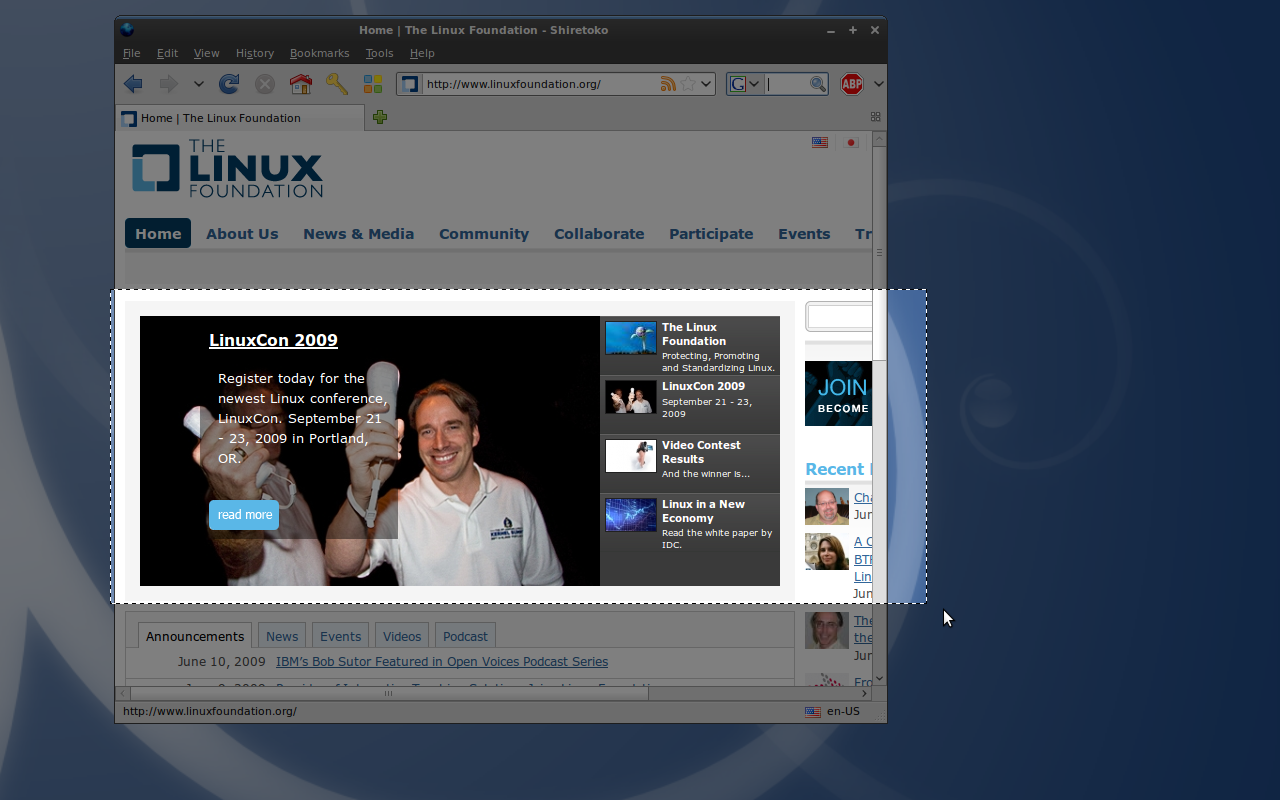This screenshot has height=800, width=1280.
Task: Click the RSS feed icon in address bar
Action: pos(668,84)
